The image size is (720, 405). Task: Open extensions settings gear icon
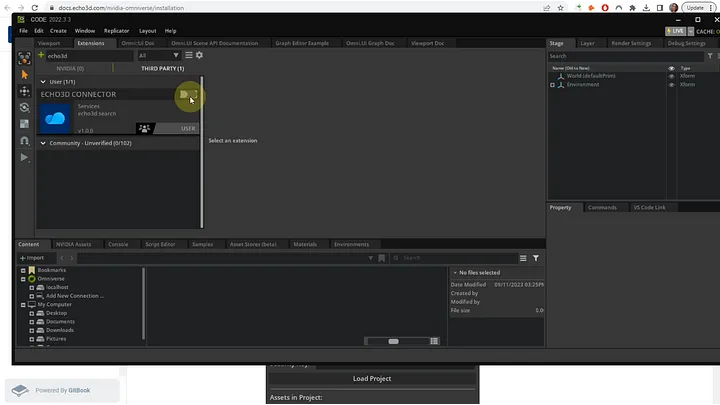click(199, 56)
